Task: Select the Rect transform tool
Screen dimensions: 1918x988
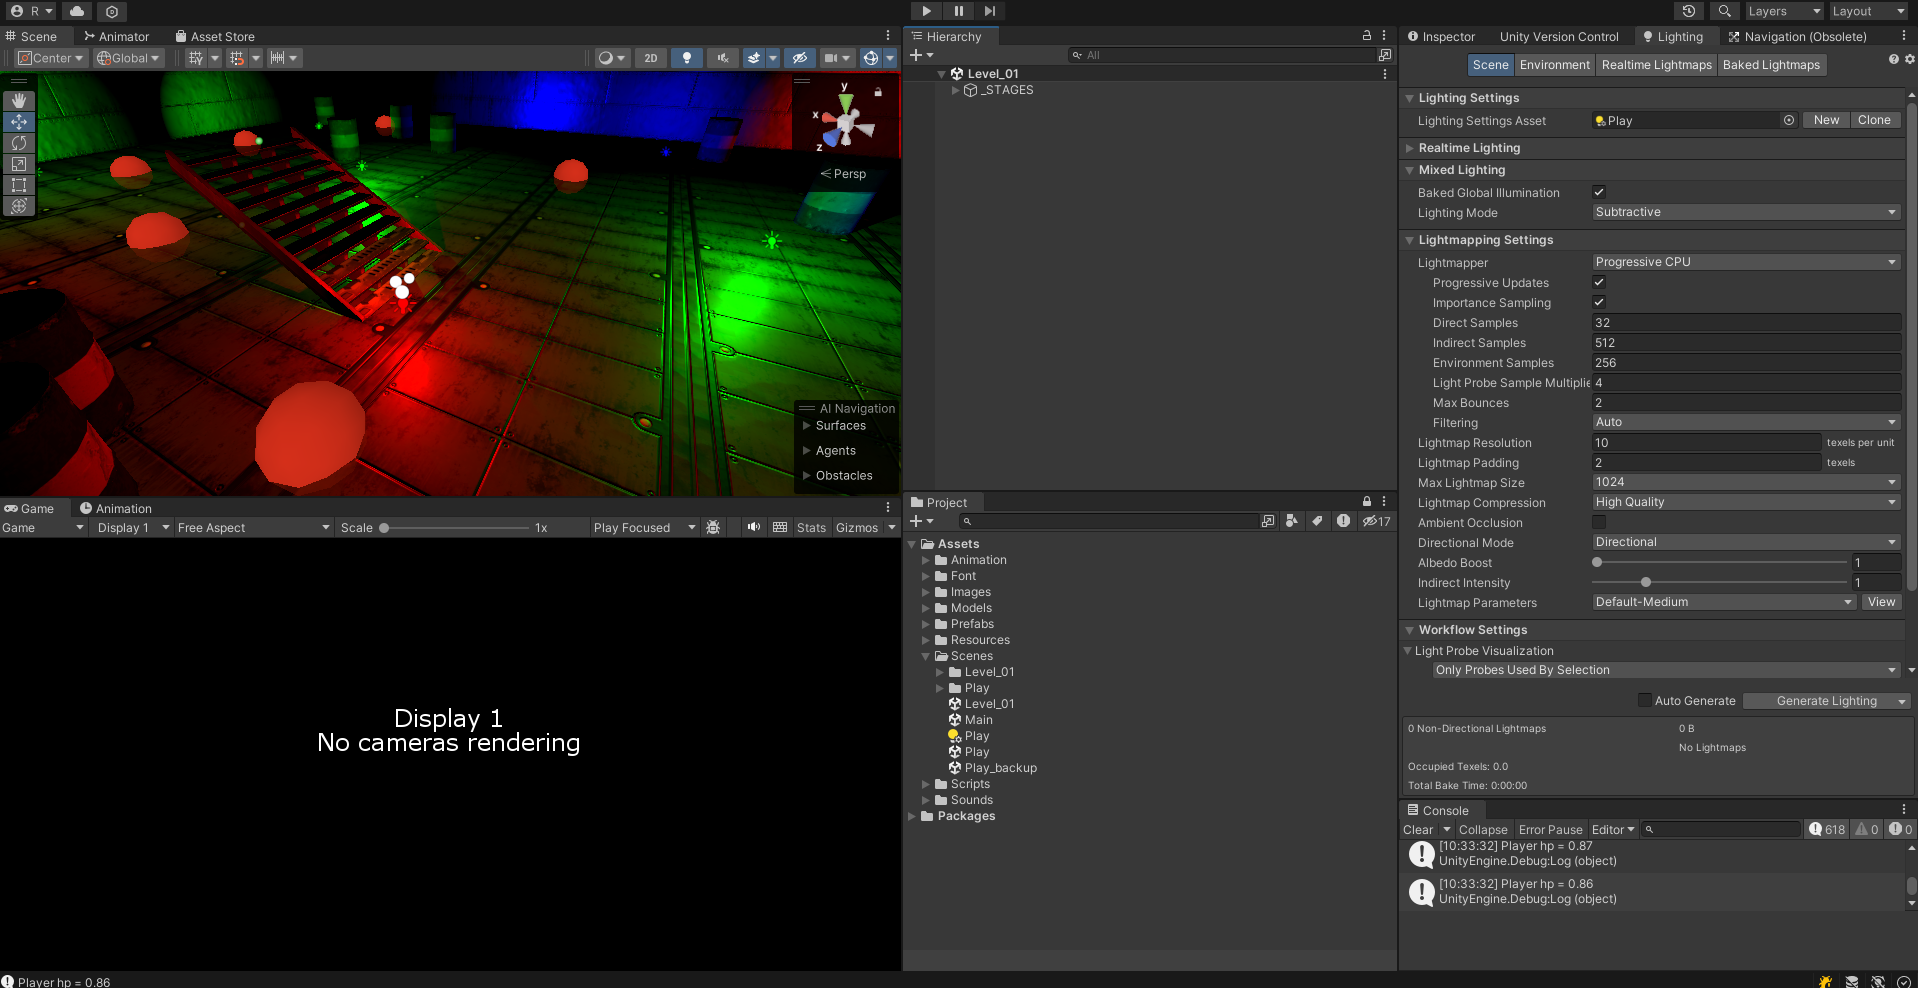Action: coord(19,185)
